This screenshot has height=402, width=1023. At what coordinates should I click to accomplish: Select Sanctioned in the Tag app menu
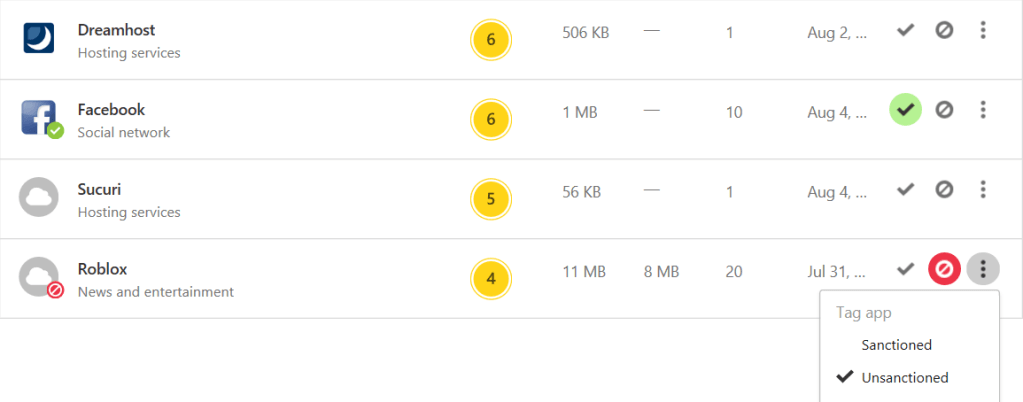[x=896, y=345]
